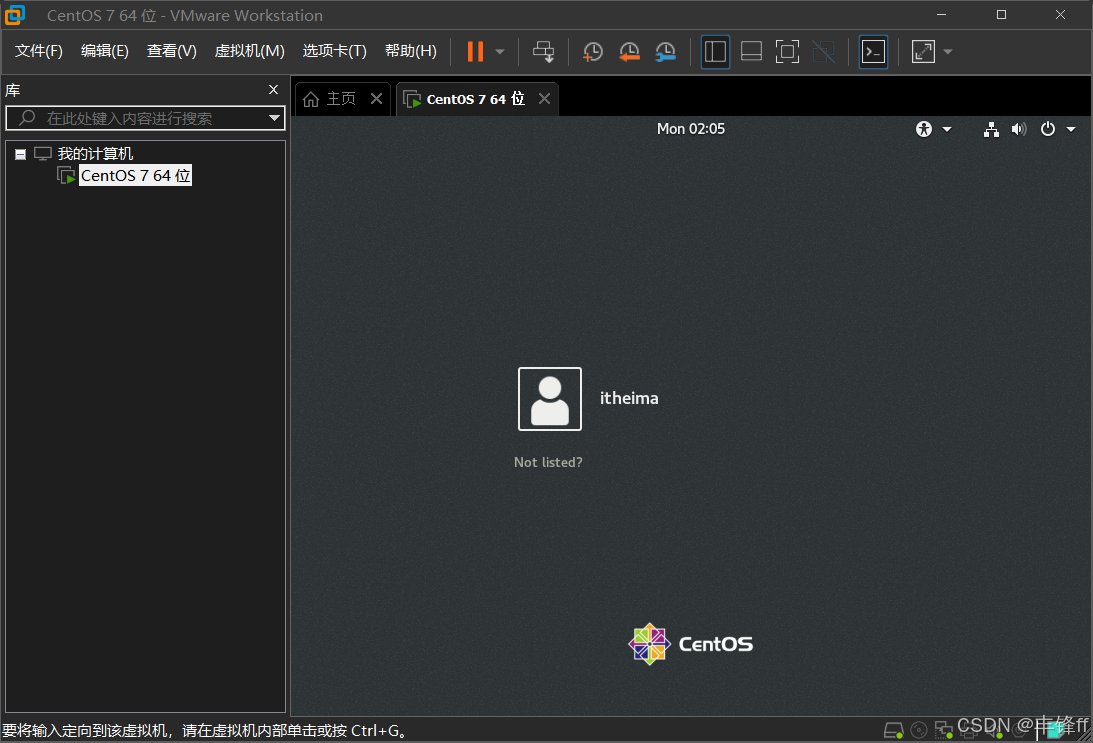This screenshot has height=743, width=1093.
Task: Open the snapshot manager
Action: point(666,52)
